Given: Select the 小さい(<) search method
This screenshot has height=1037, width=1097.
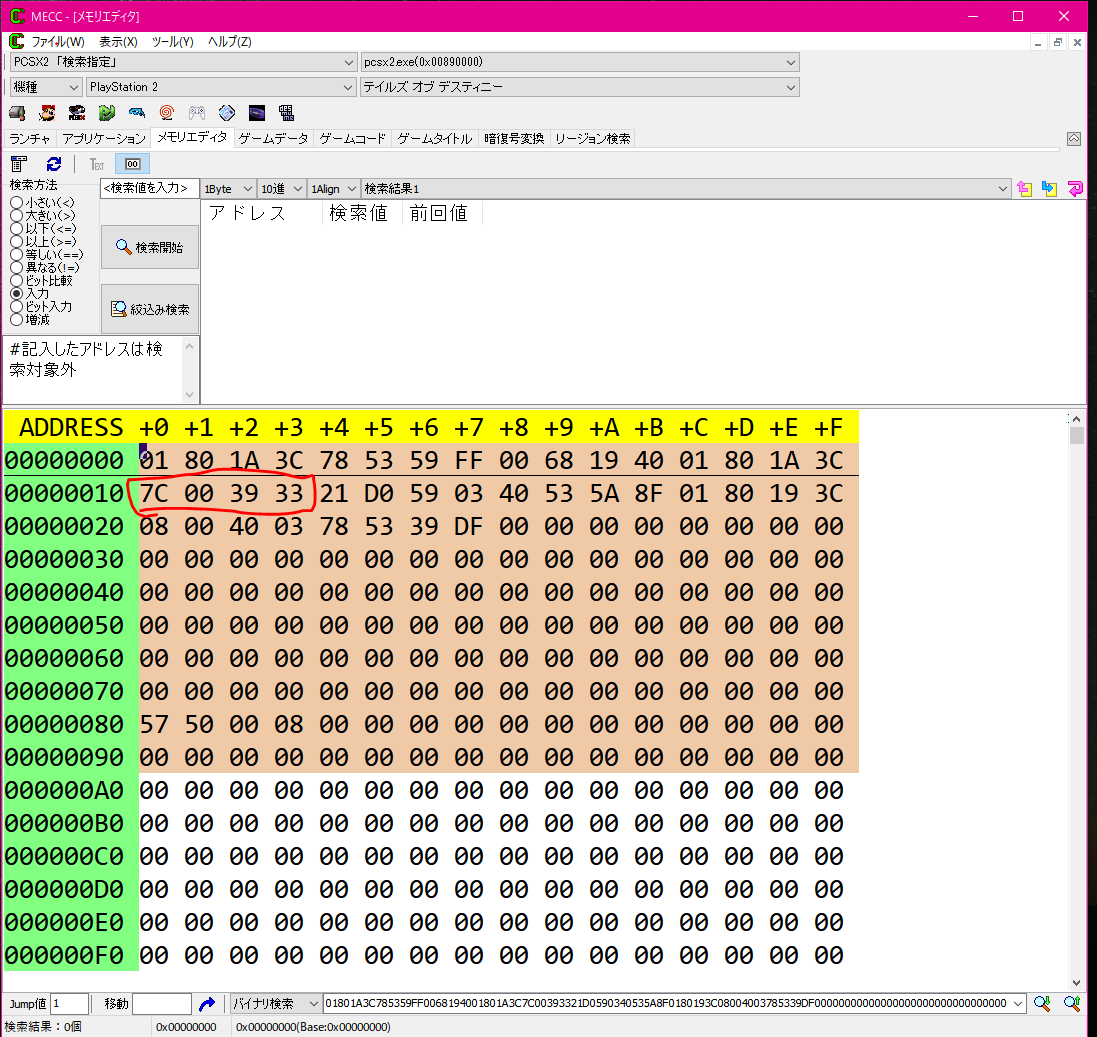Looking at the screenshot, I should click(x=43, y=203).
